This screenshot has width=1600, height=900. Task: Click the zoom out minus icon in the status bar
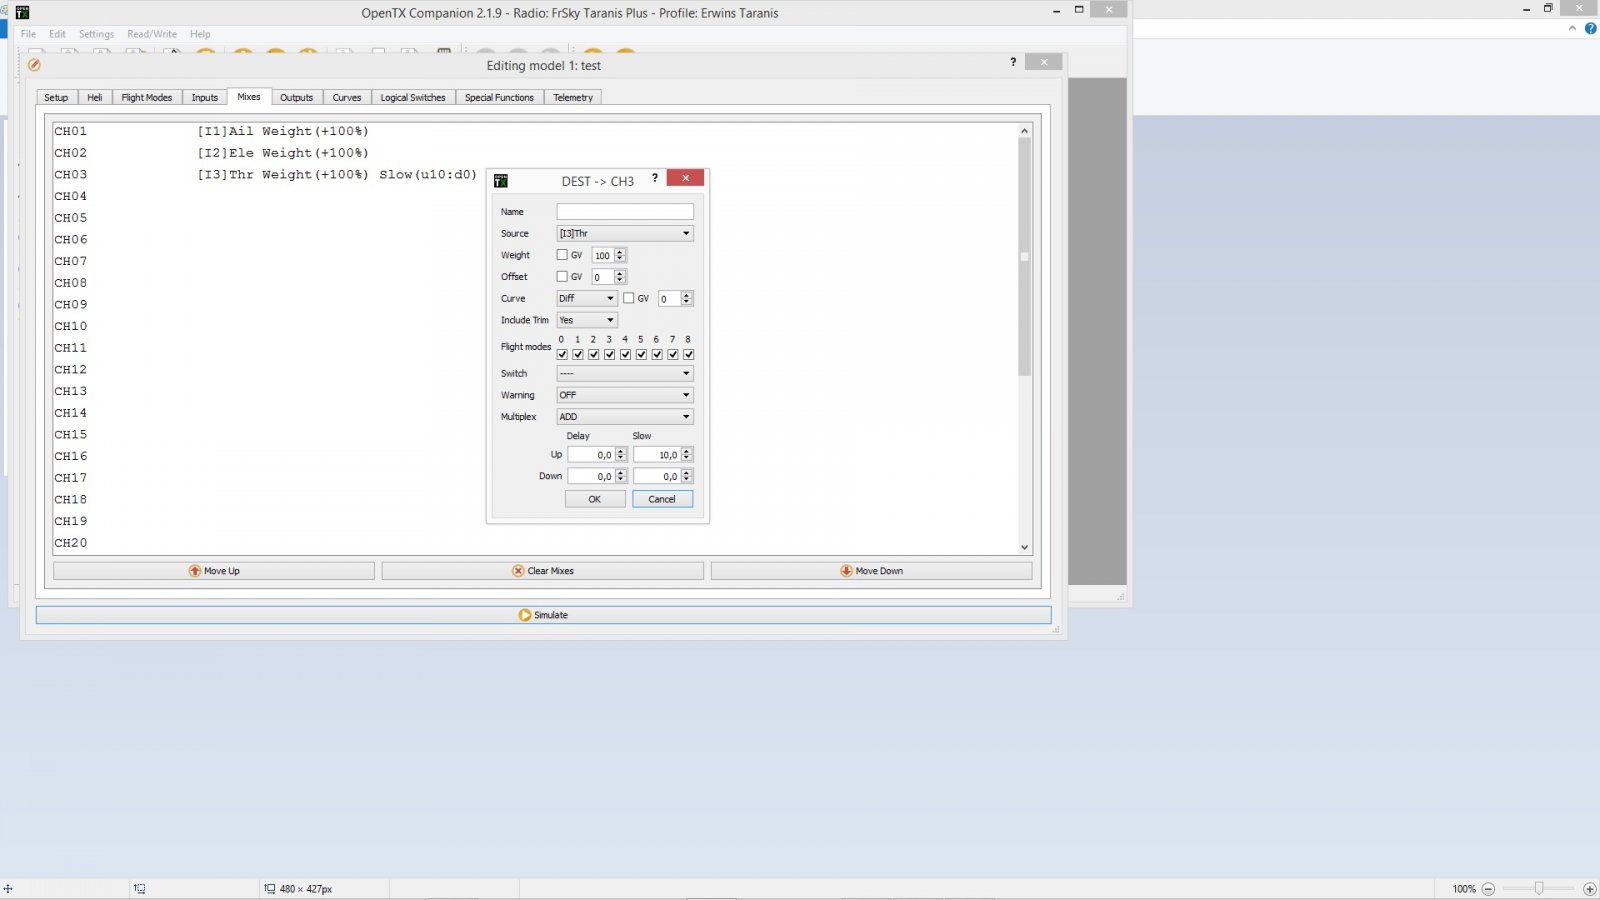(x=1488, y=889)
